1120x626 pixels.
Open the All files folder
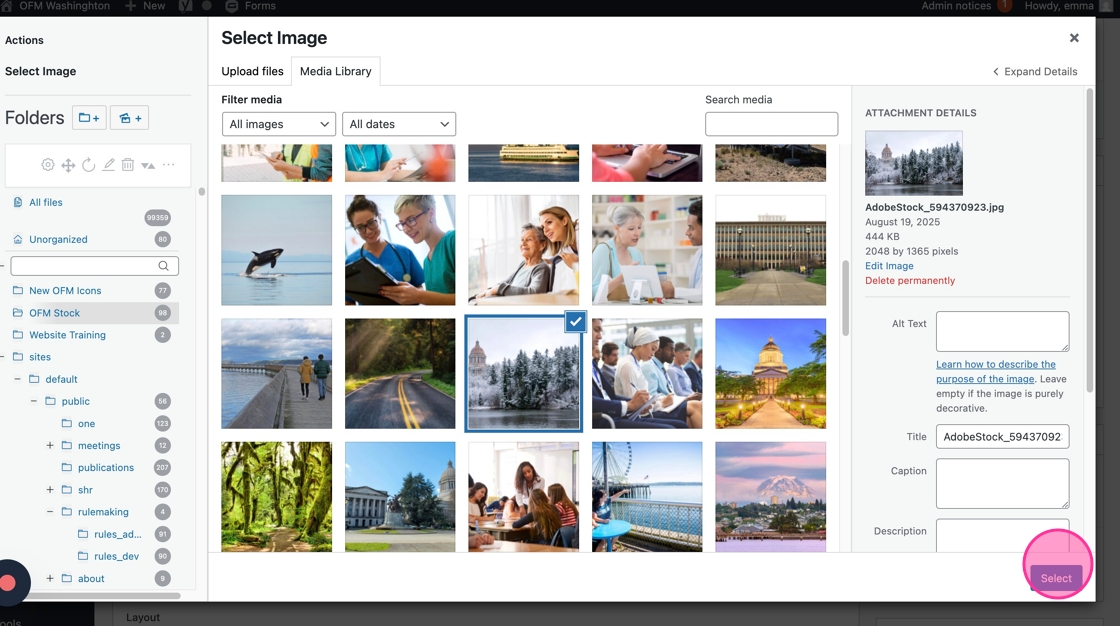(x=46, y=202)
